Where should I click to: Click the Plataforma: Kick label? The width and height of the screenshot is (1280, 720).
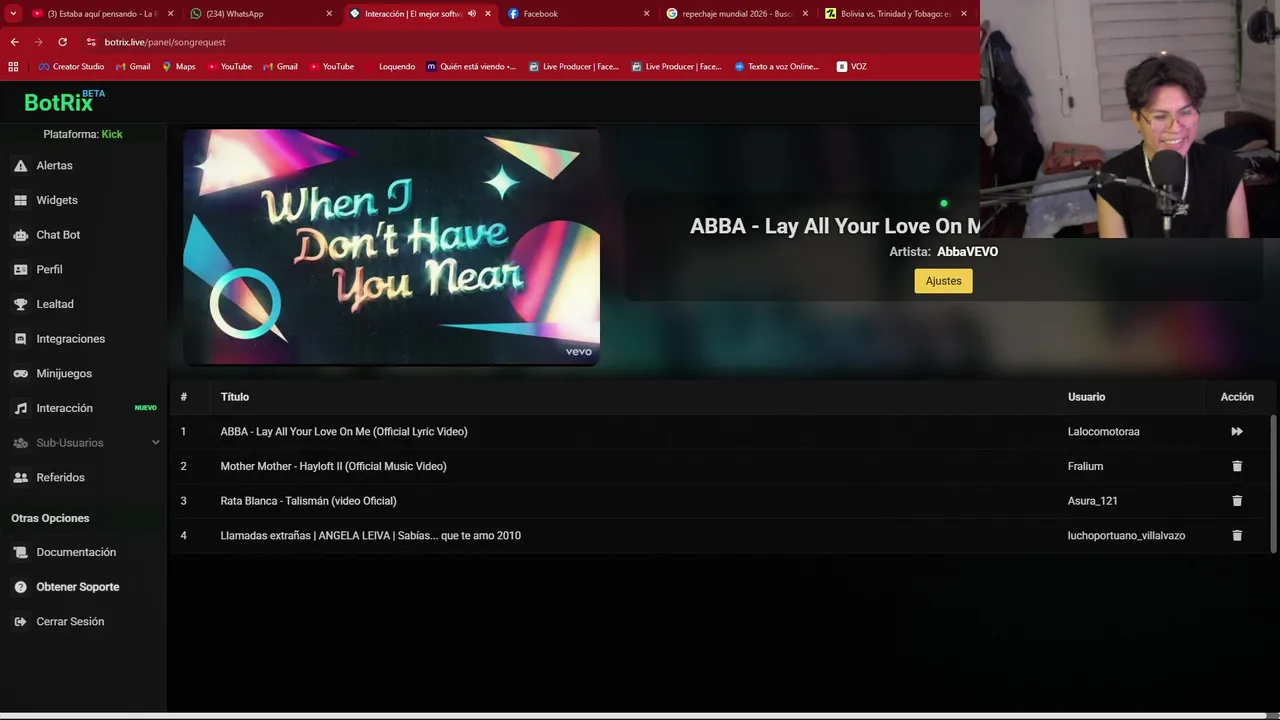83,134
